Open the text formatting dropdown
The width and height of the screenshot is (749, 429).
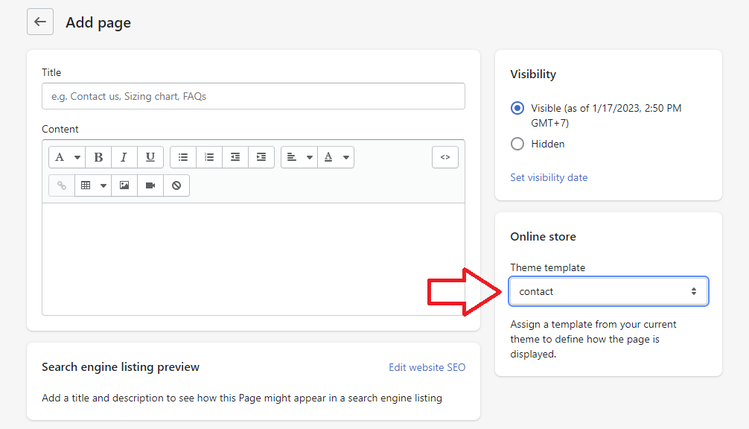coord(68,157)
